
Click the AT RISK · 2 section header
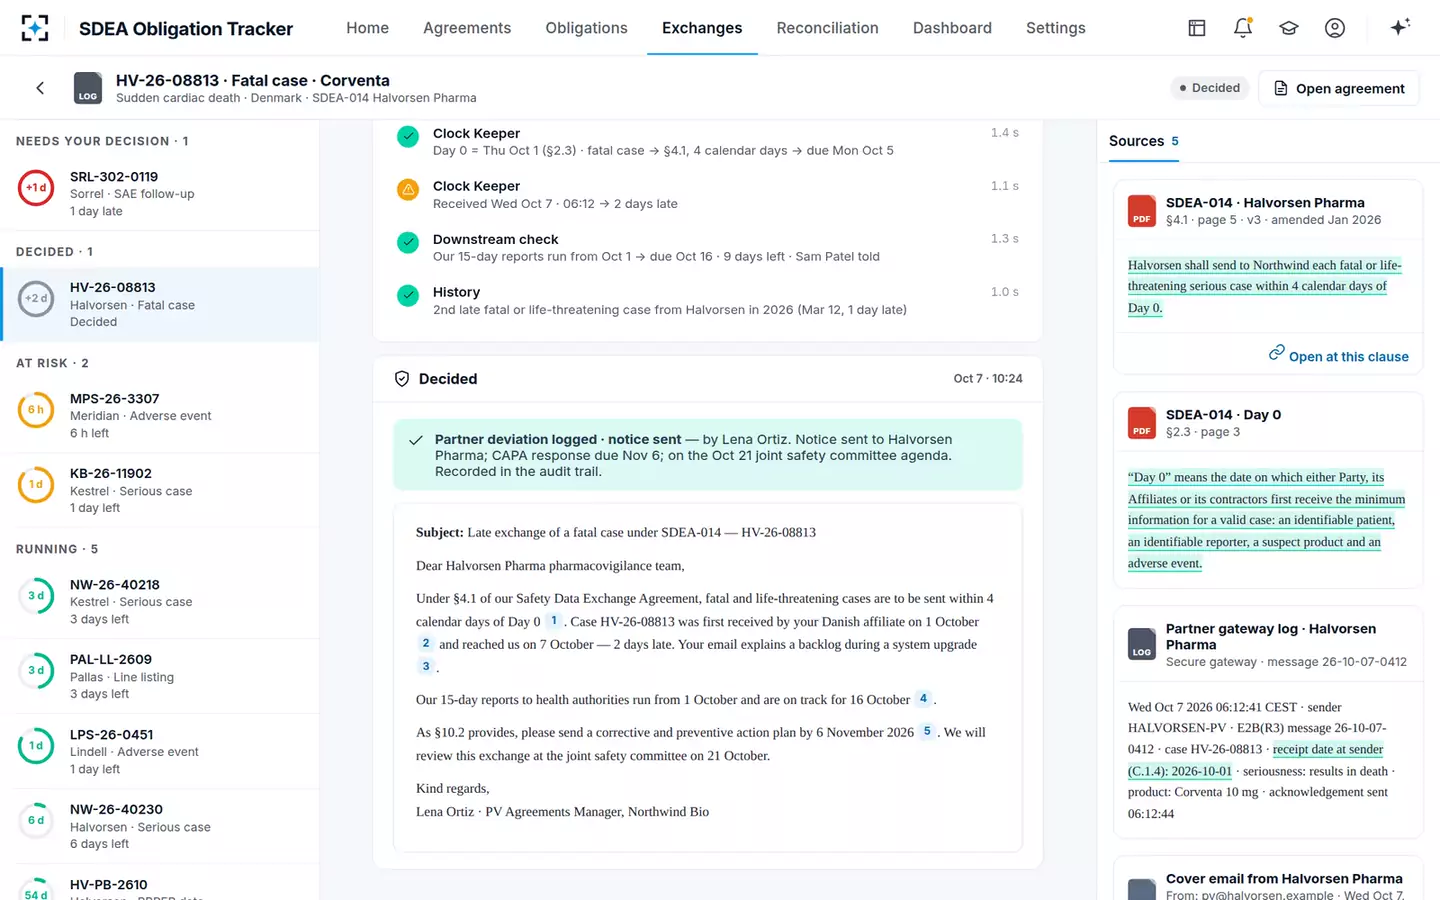52,363
